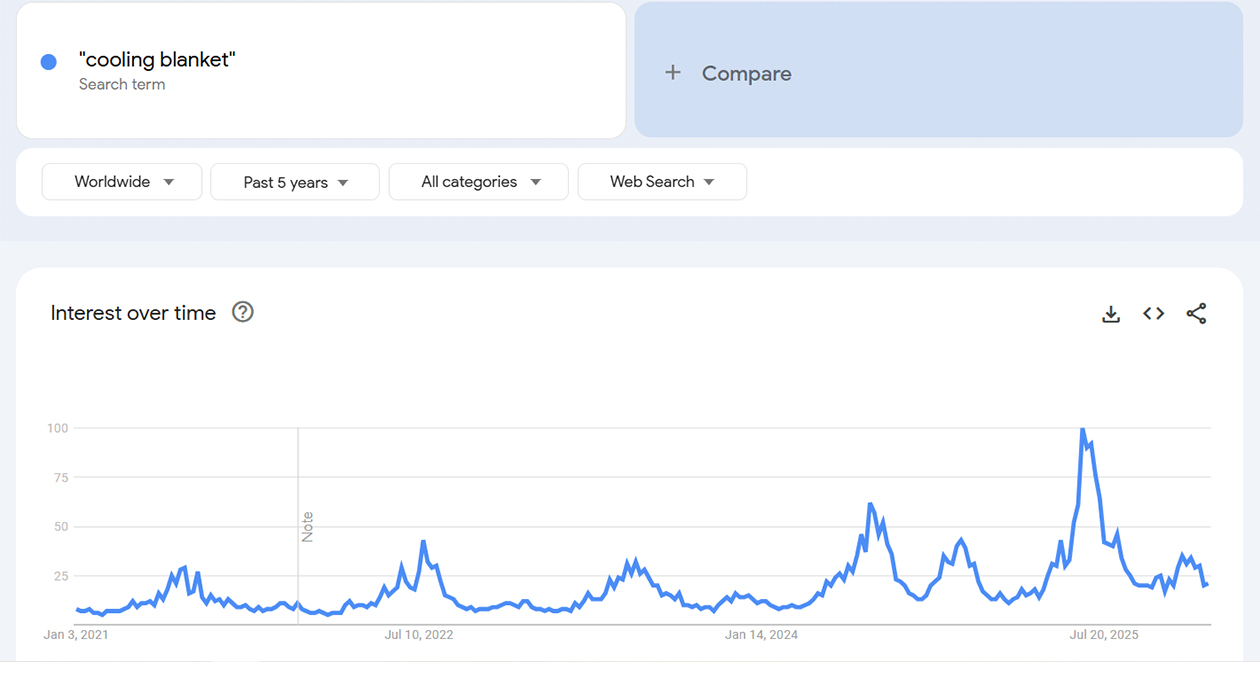Viewport: 1260px width, 680px height.
Task: Download the interest over time data
Action: tap(1110, 313)
